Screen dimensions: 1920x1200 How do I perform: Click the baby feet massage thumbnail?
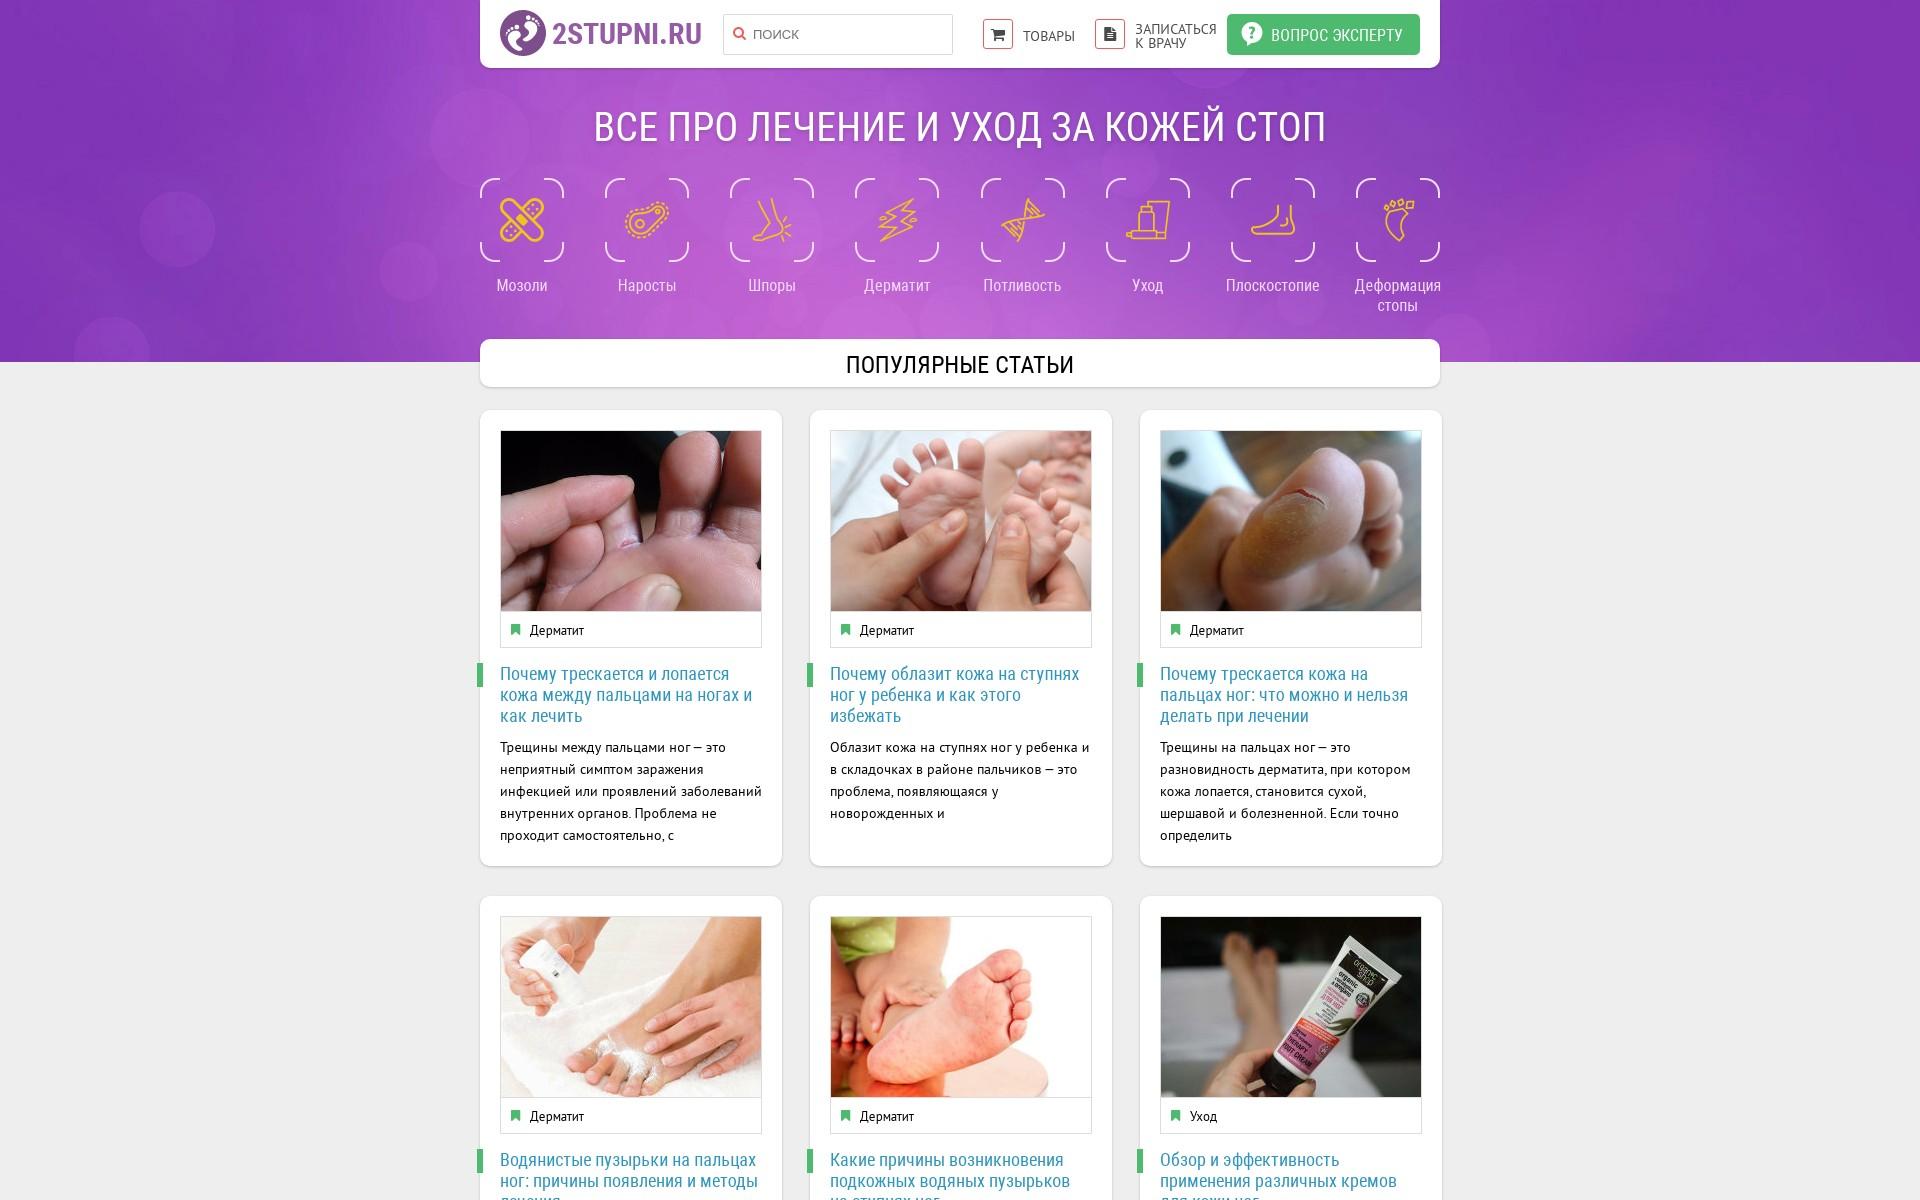[x=960, y=521]
